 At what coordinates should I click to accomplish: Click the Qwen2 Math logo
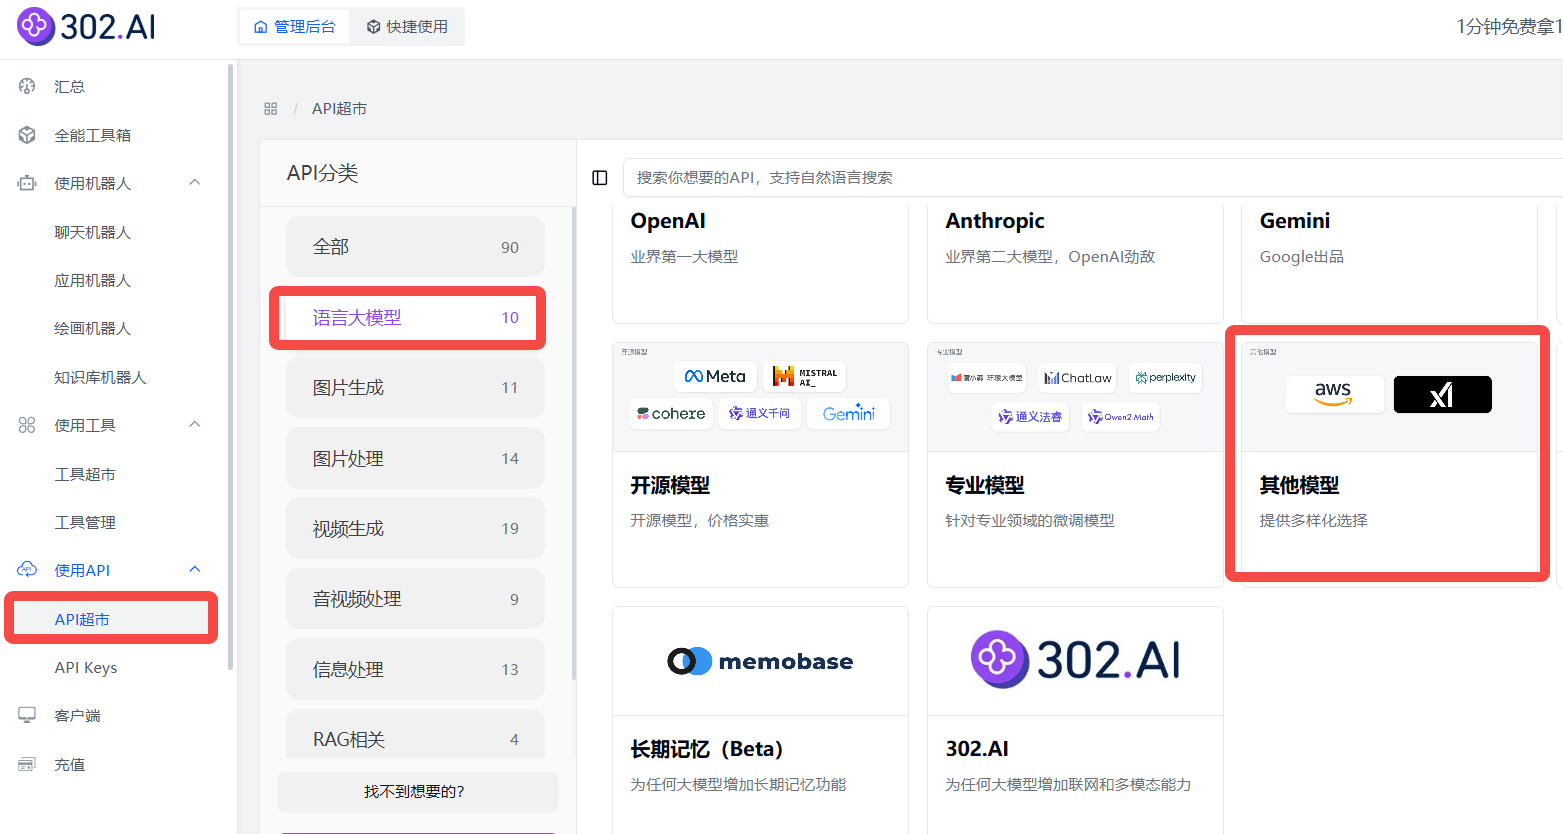point(1120,416)
